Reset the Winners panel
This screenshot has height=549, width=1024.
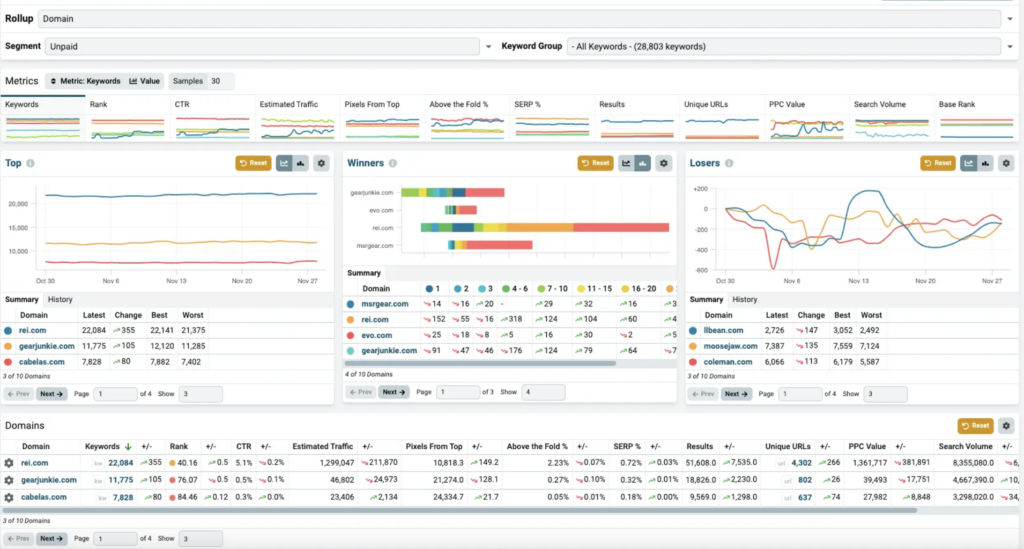click(x=596, y=163)
